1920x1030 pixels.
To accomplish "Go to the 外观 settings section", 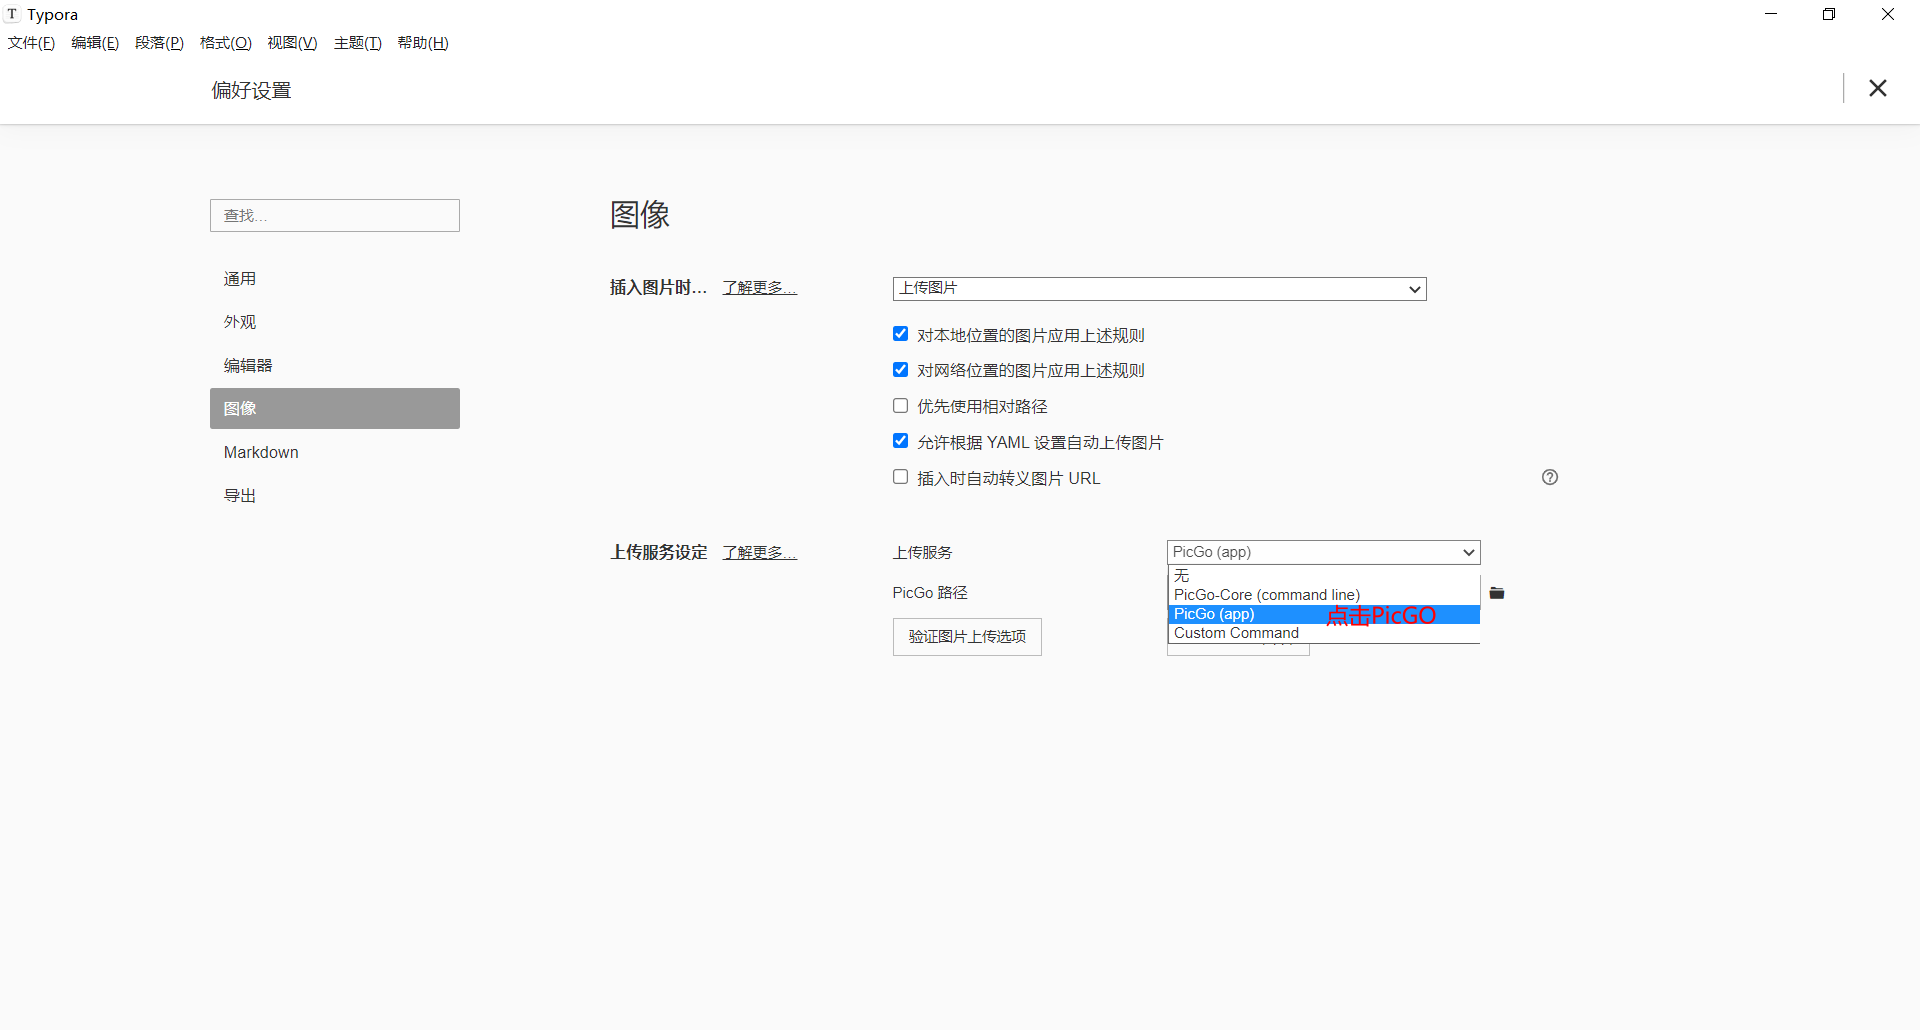I will (x=335, y=322).
